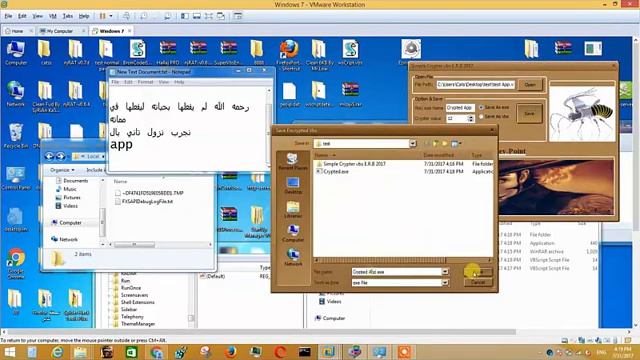This screenshot has width=640, height=360.
Task: Select the Save As exe radio button
Action: [482, 107]
